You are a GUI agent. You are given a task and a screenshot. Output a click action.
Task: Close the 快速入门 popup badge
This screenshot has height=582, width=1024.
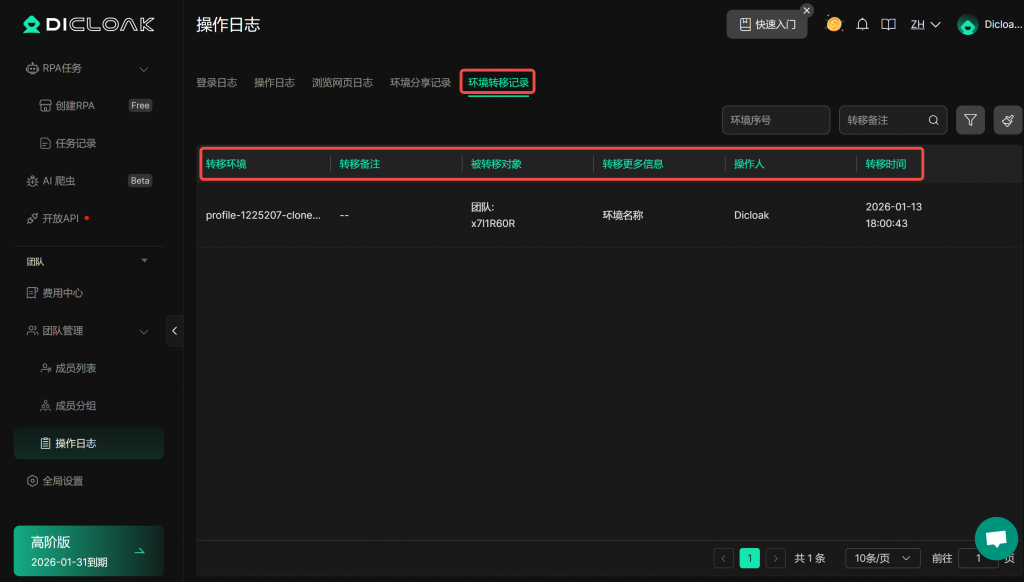tap(807, 10)
